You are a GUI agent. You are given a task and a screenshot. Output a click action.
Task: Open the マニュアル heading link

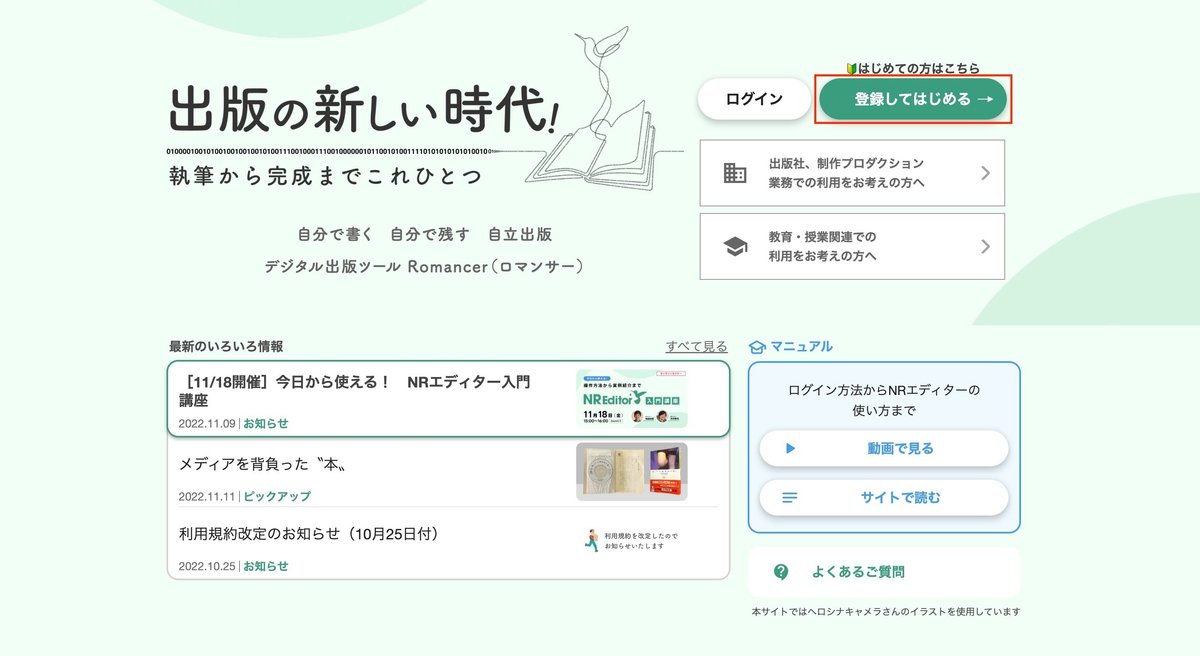[x=801, y=346]
